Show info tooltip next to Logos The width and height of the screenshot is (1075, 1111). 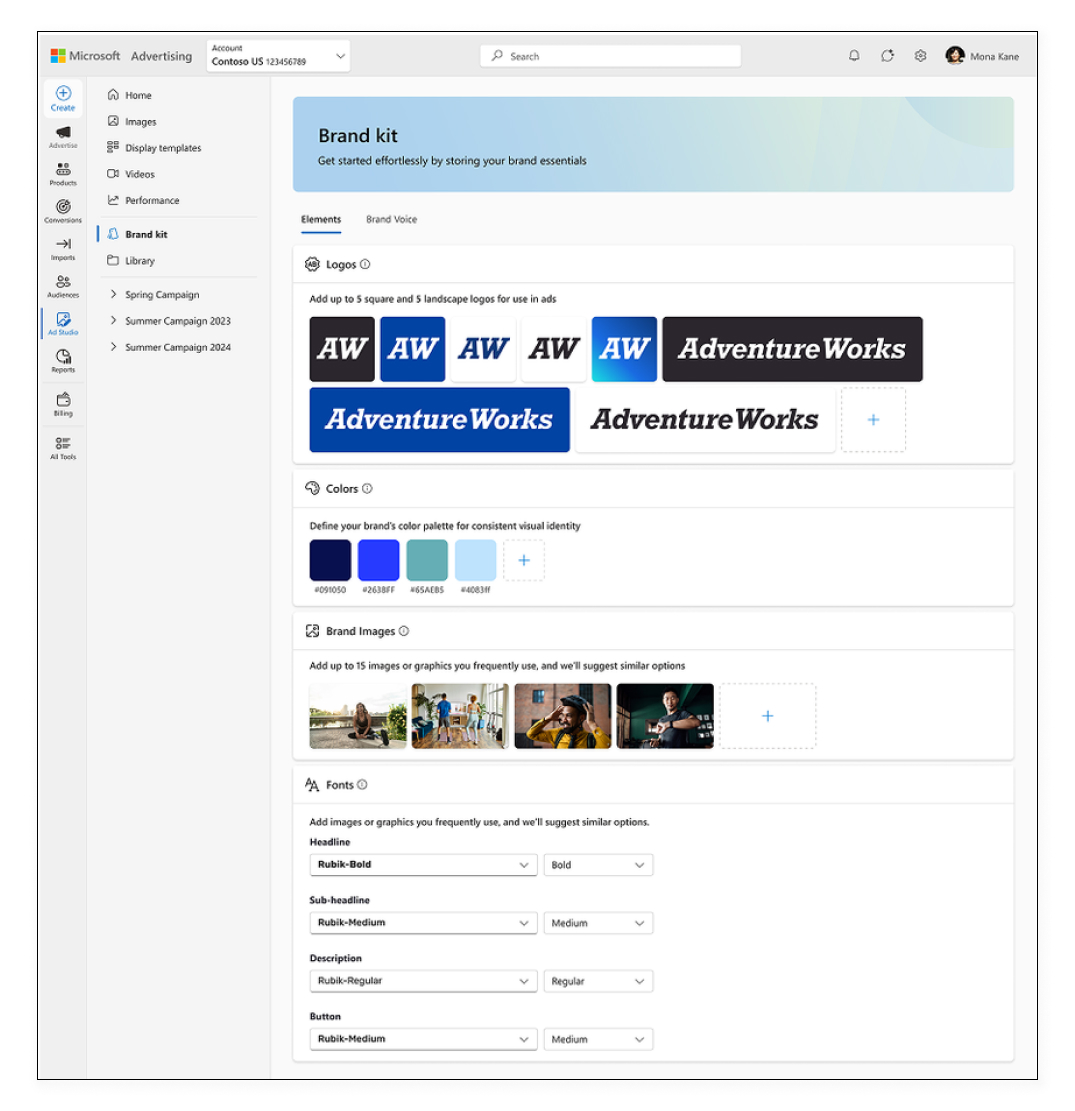click(365, 264)
